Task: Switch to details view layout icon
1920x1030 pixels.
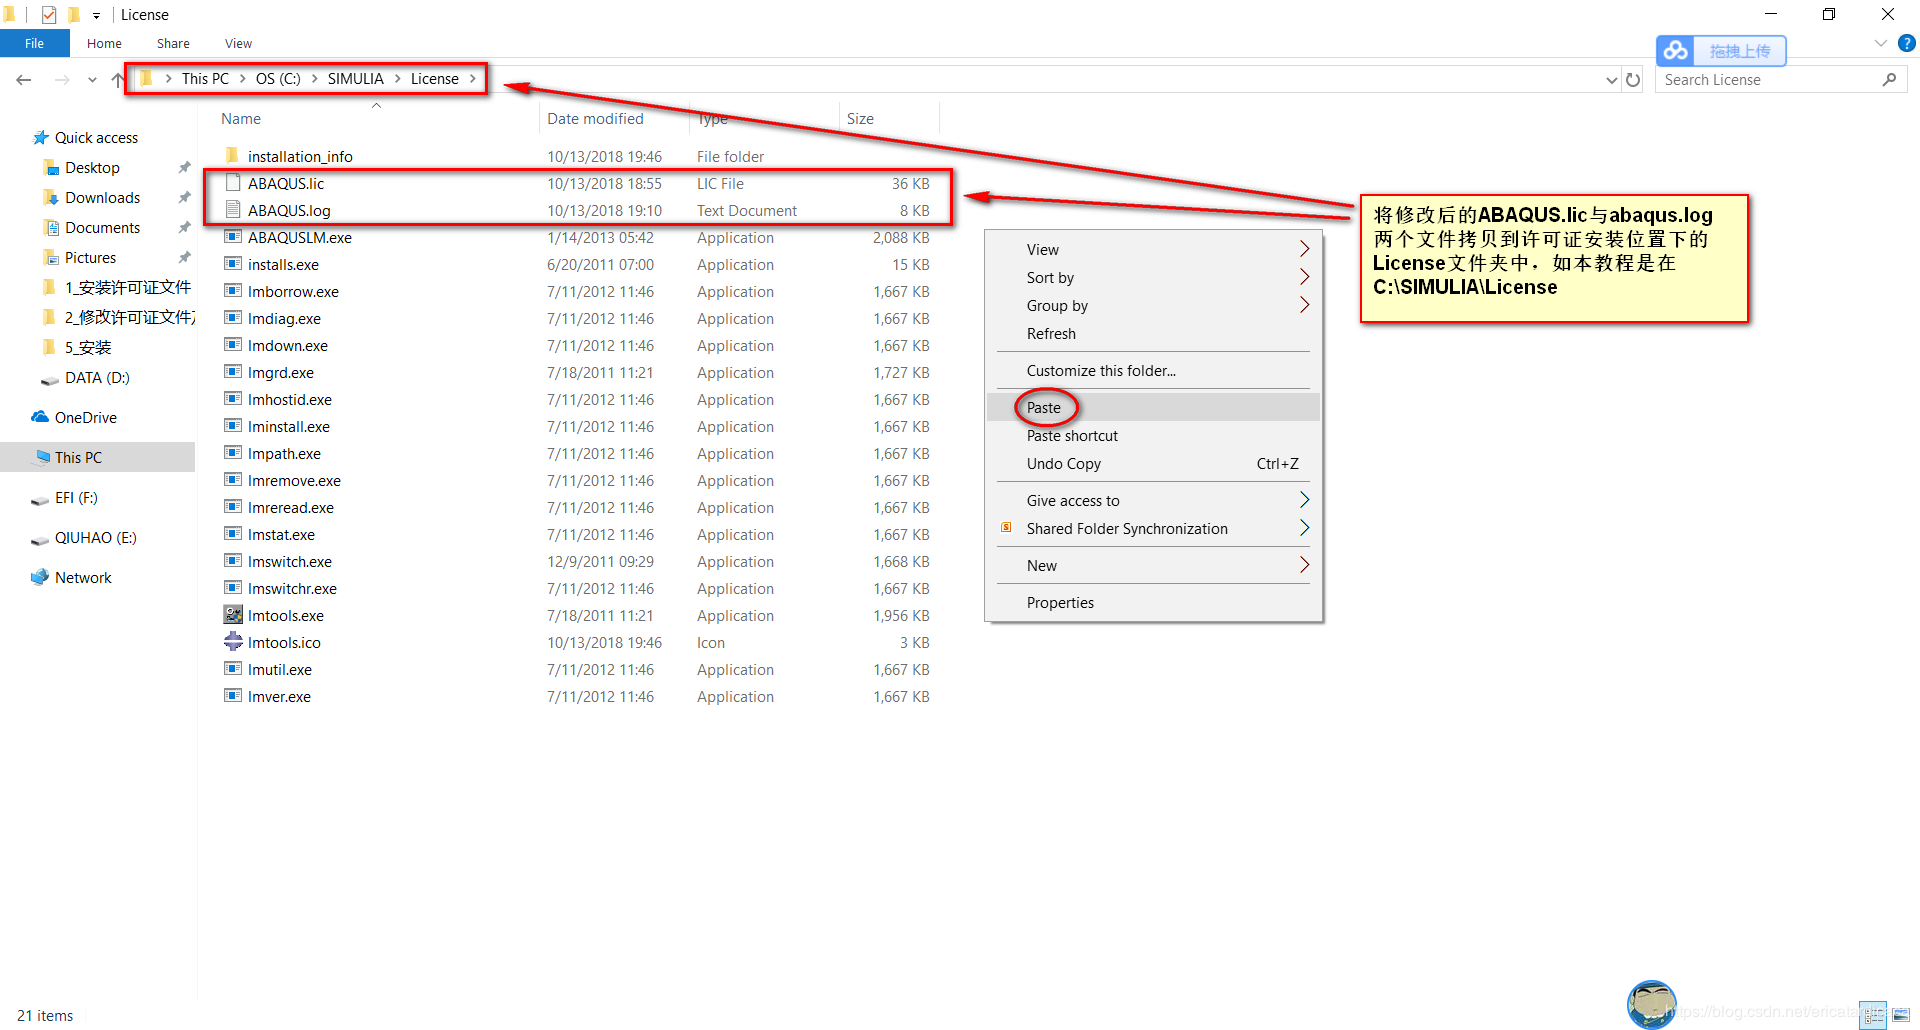Action: pyautogui.click(x=1873, y=1015)
